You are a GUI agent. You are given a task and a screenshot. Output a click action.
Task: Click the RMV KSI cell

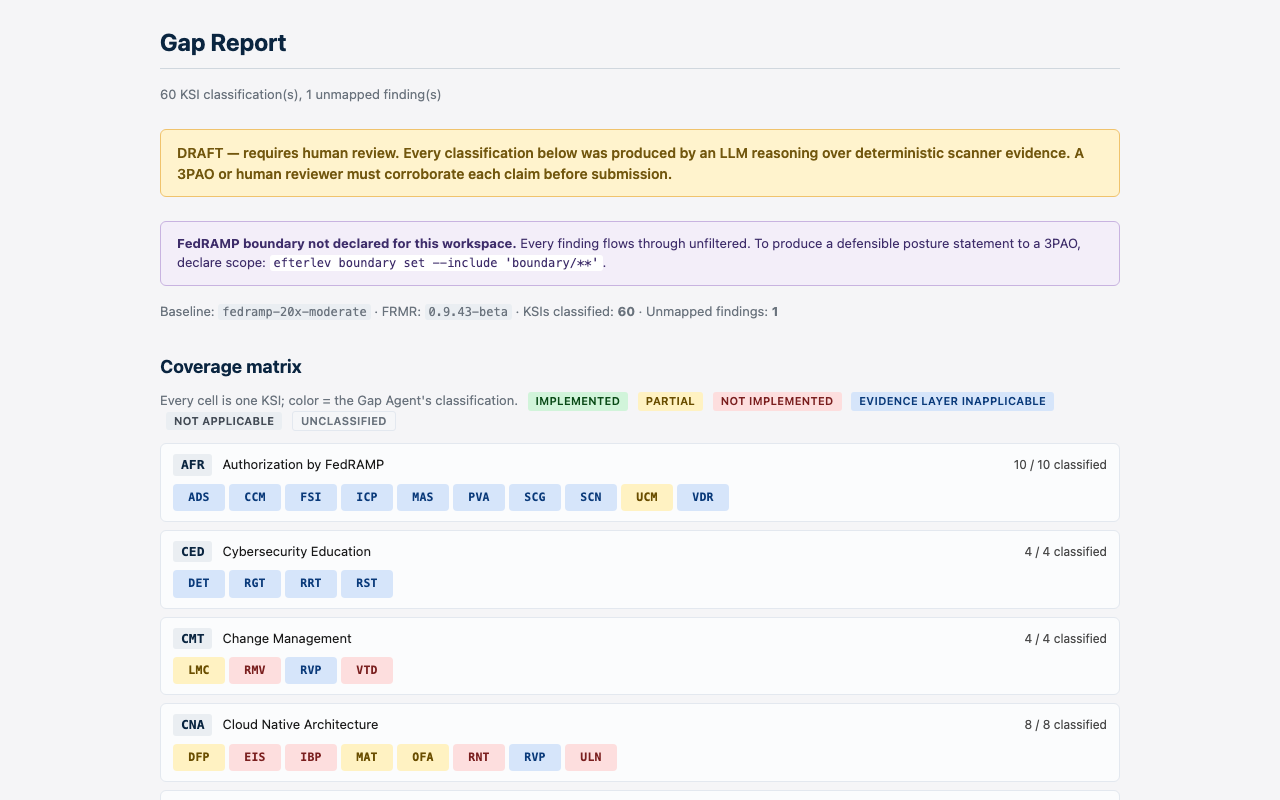point(255,670)
